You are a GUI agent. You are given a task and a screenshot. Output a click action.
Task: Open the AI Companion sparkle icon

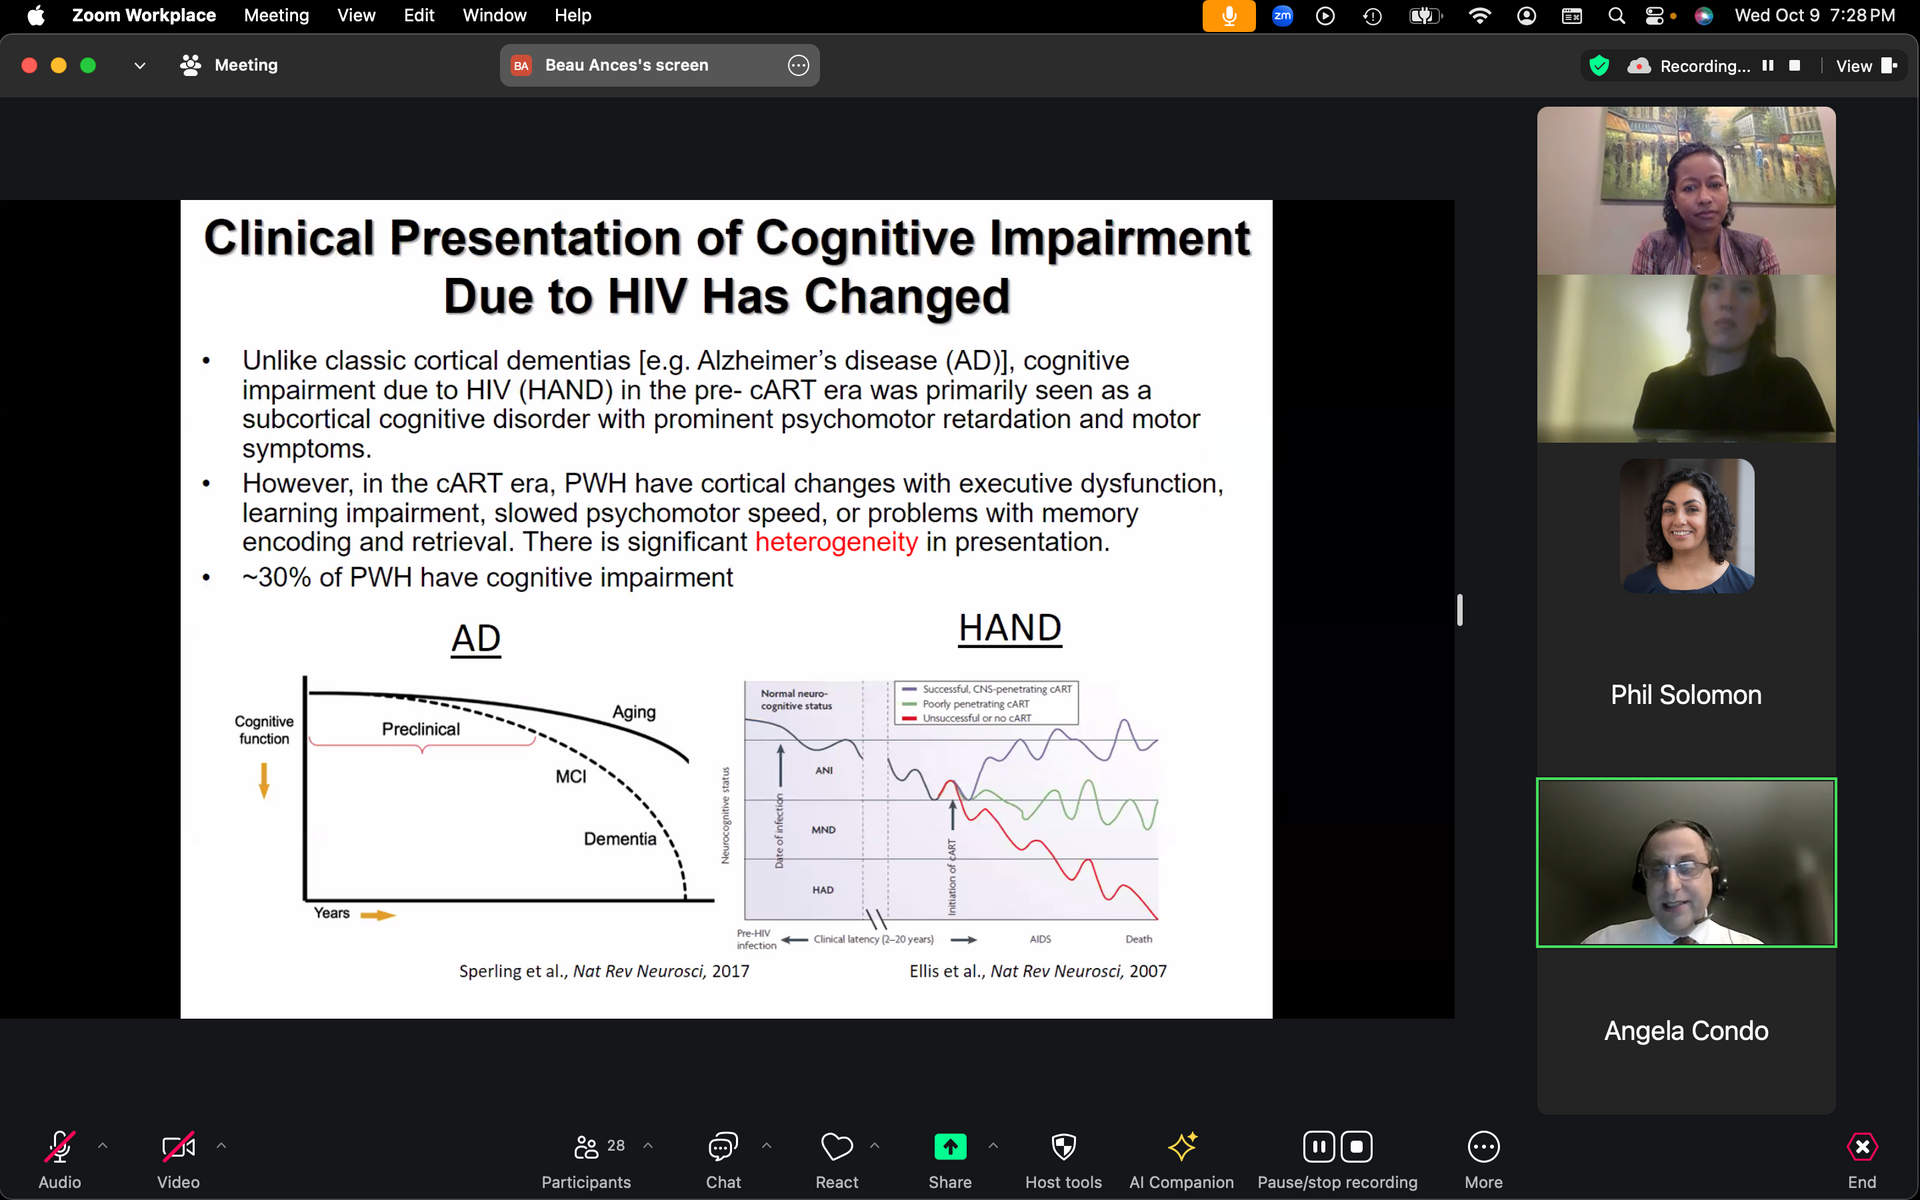tap(1181, 1148)
